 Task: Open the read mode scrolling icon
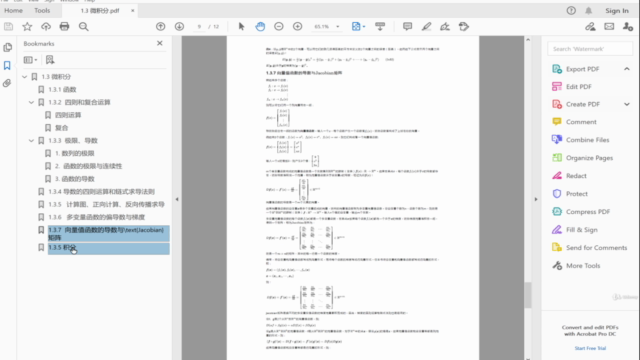(x=380, y=27)
